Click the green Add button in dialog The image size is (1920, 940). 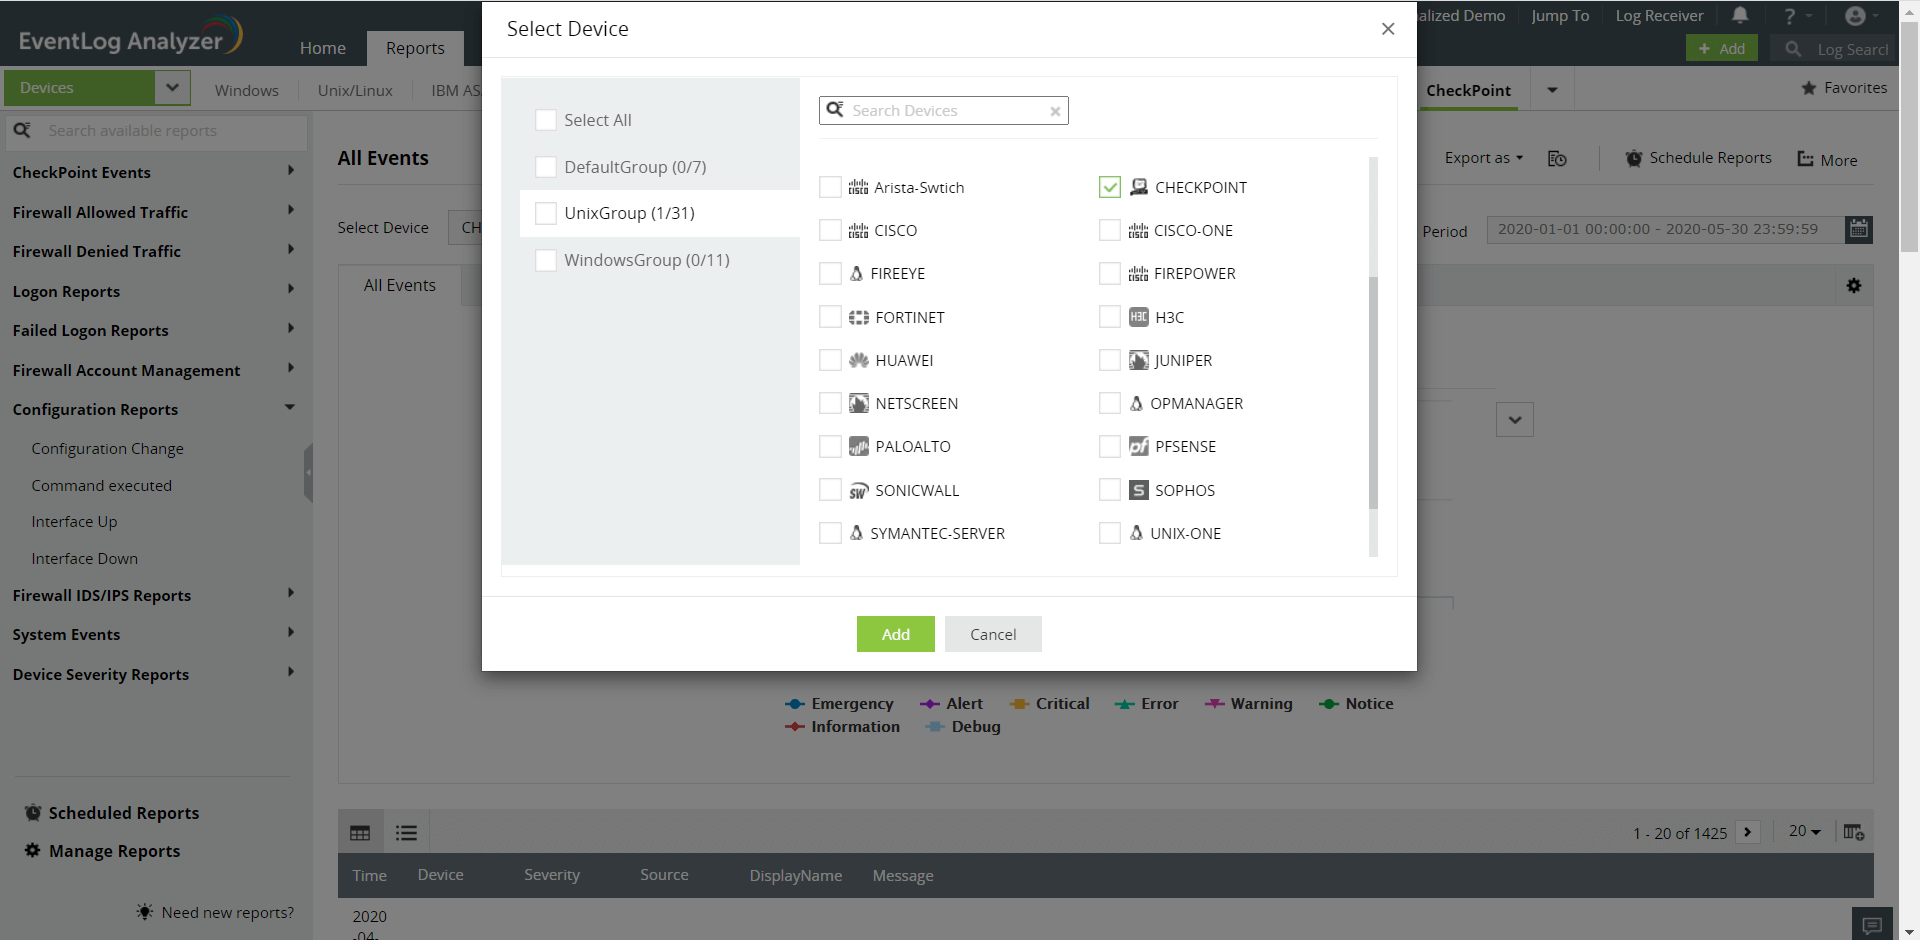coord(896,634)
